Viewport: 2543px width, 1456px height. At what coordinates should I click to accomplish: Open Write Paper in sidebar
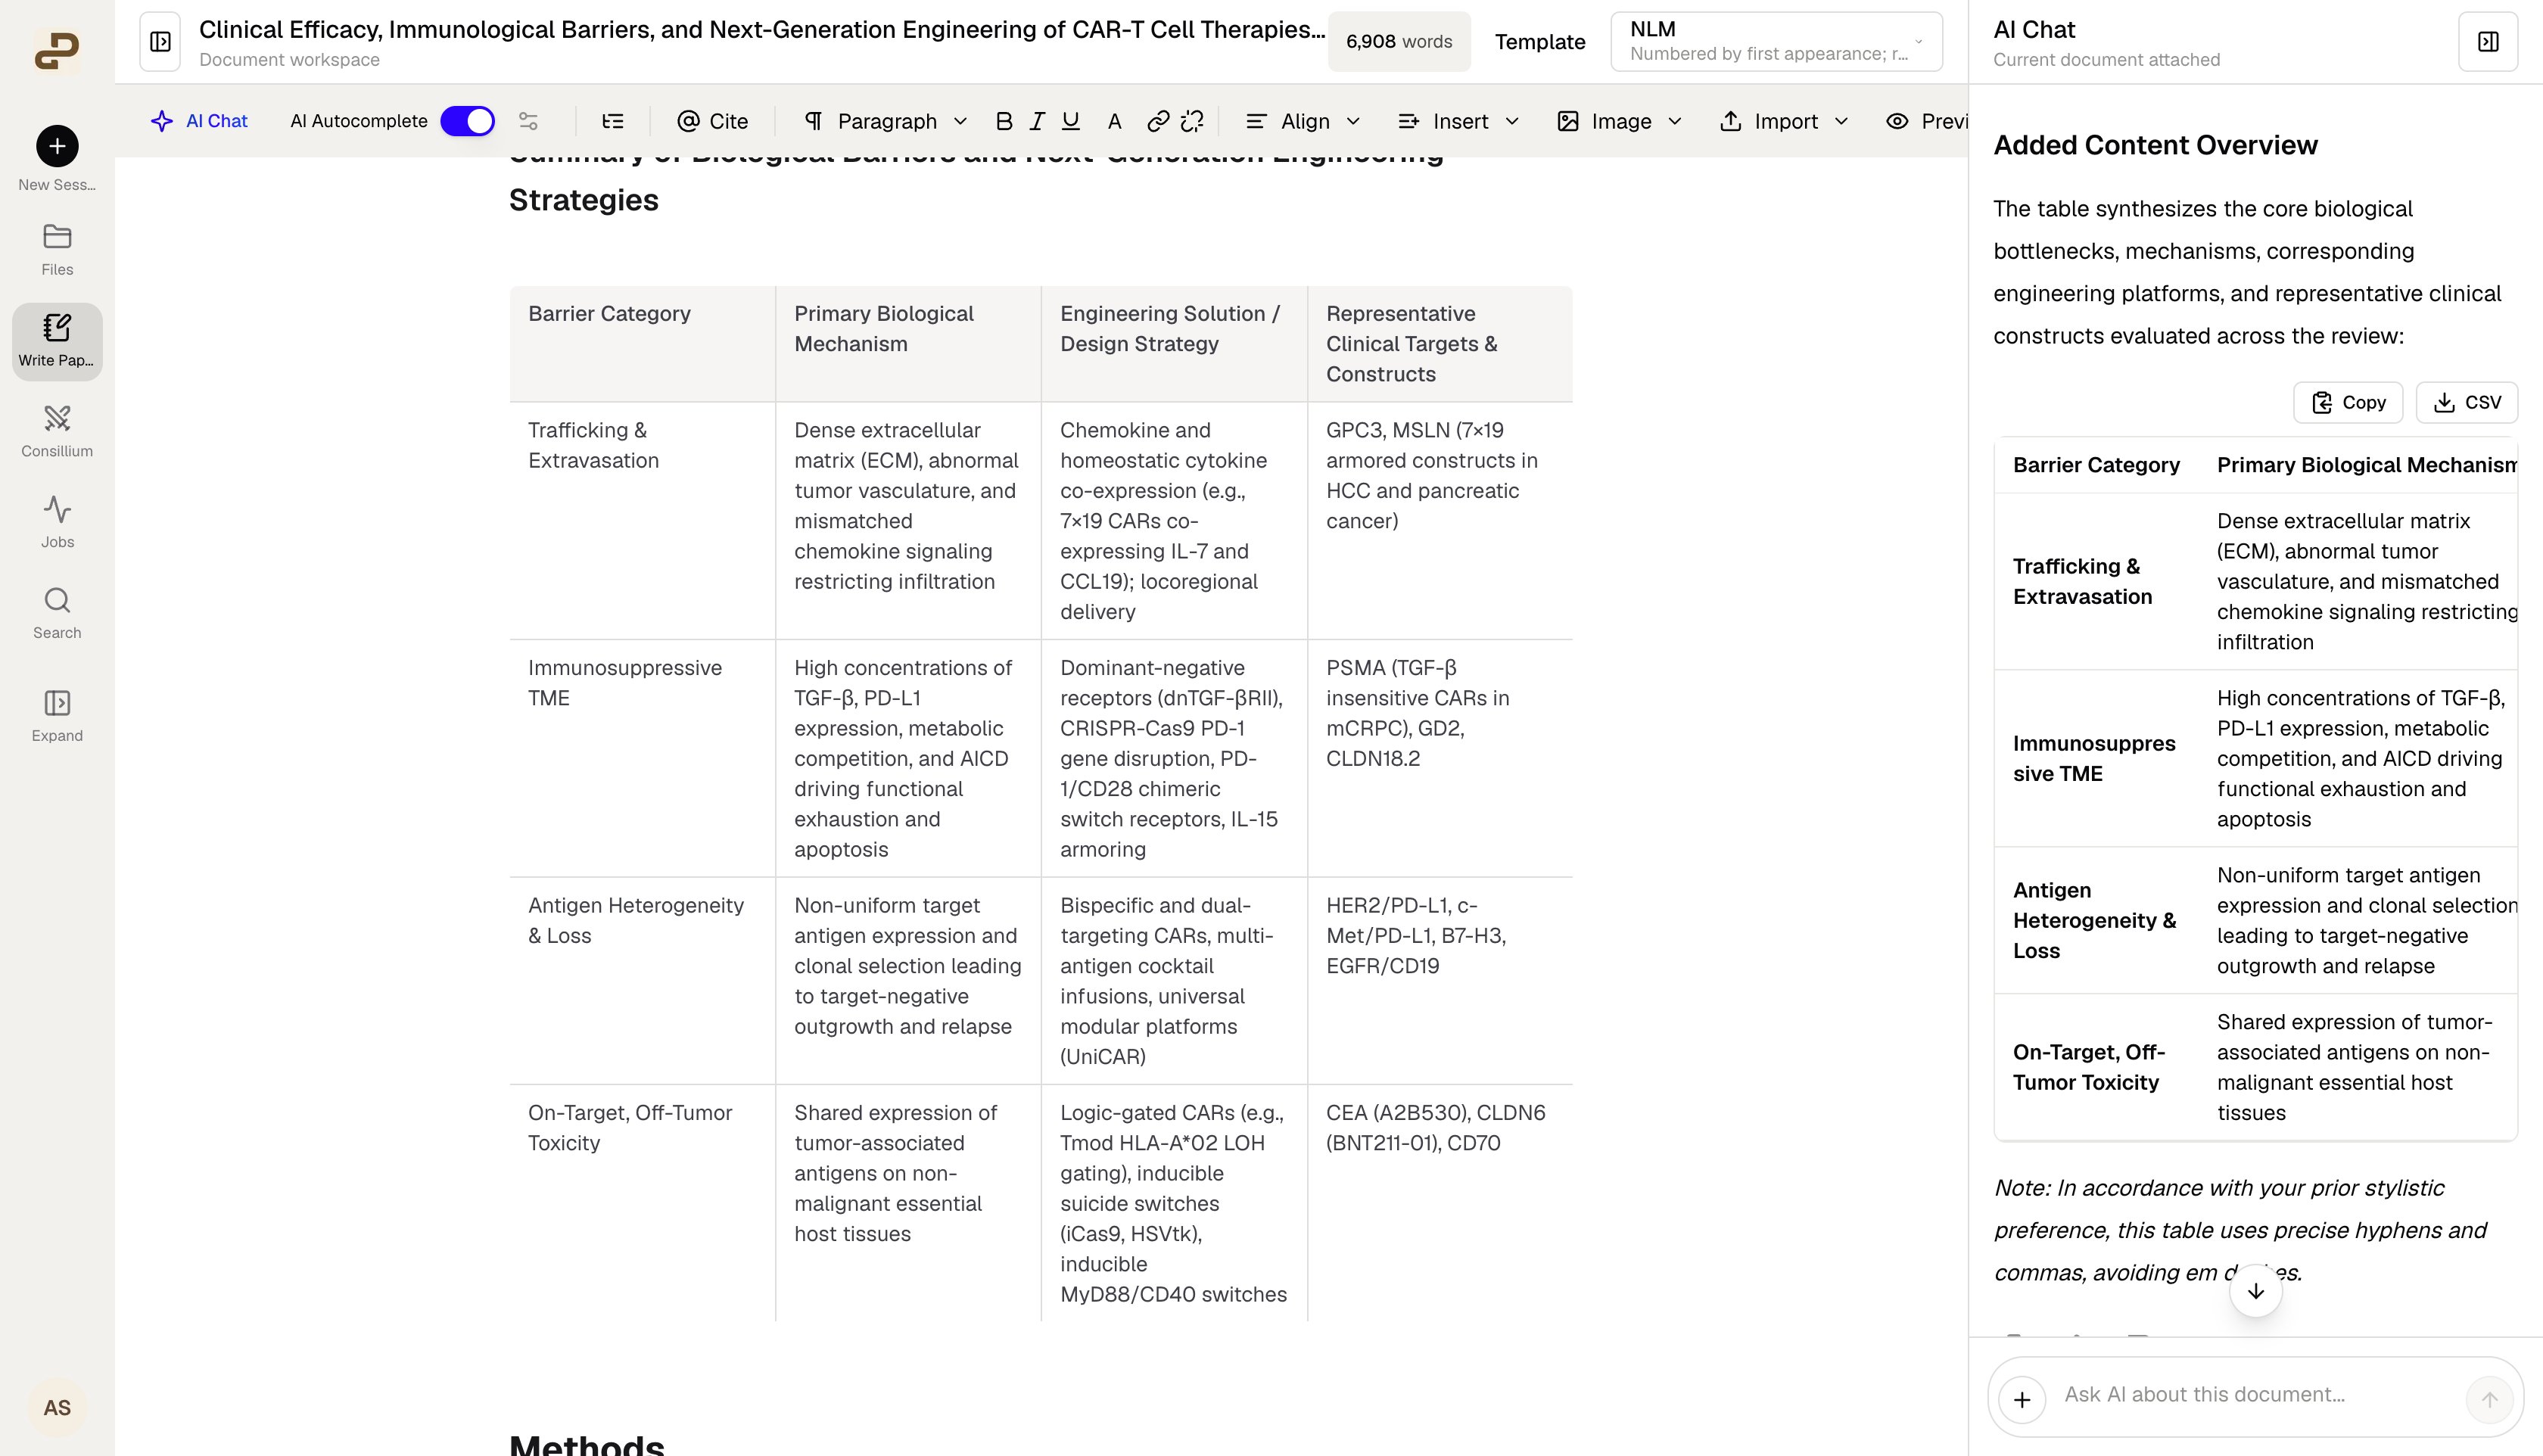(x=57, y=341)
